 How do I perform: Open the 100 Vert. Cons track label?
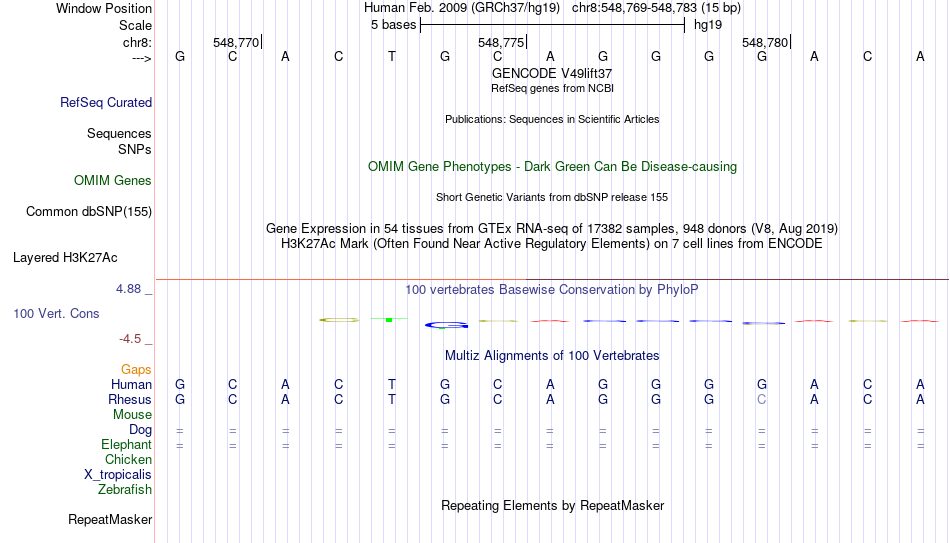point(56,313)
